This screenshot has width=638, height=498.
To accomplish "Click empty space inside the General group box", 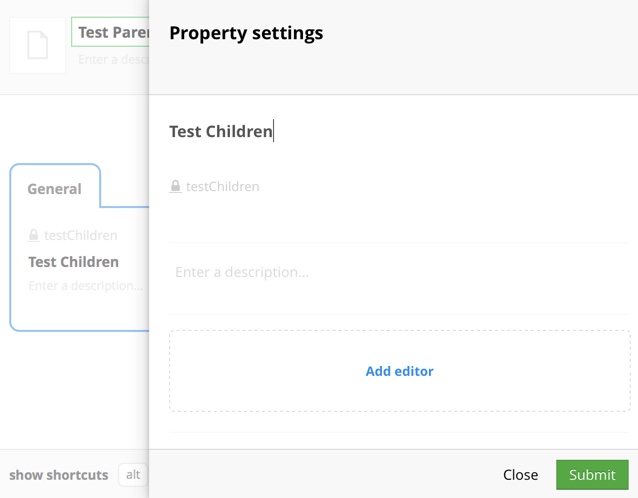I will coord(80,312).
